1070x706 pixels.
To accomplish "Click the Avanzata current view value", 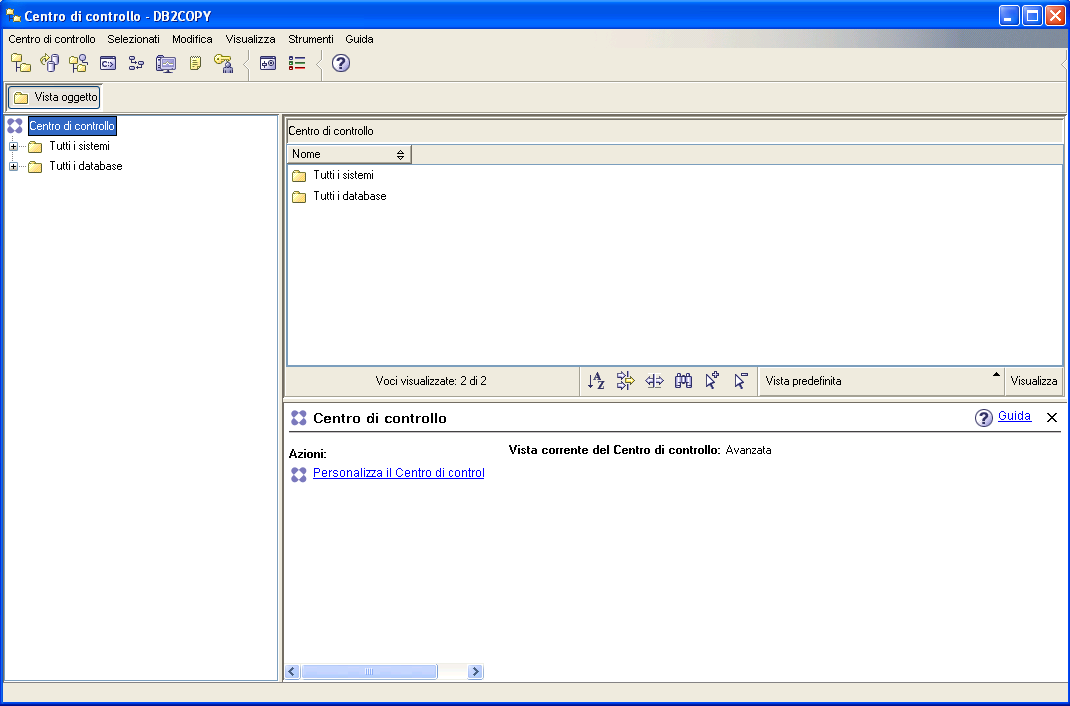I will click(749, 450).
